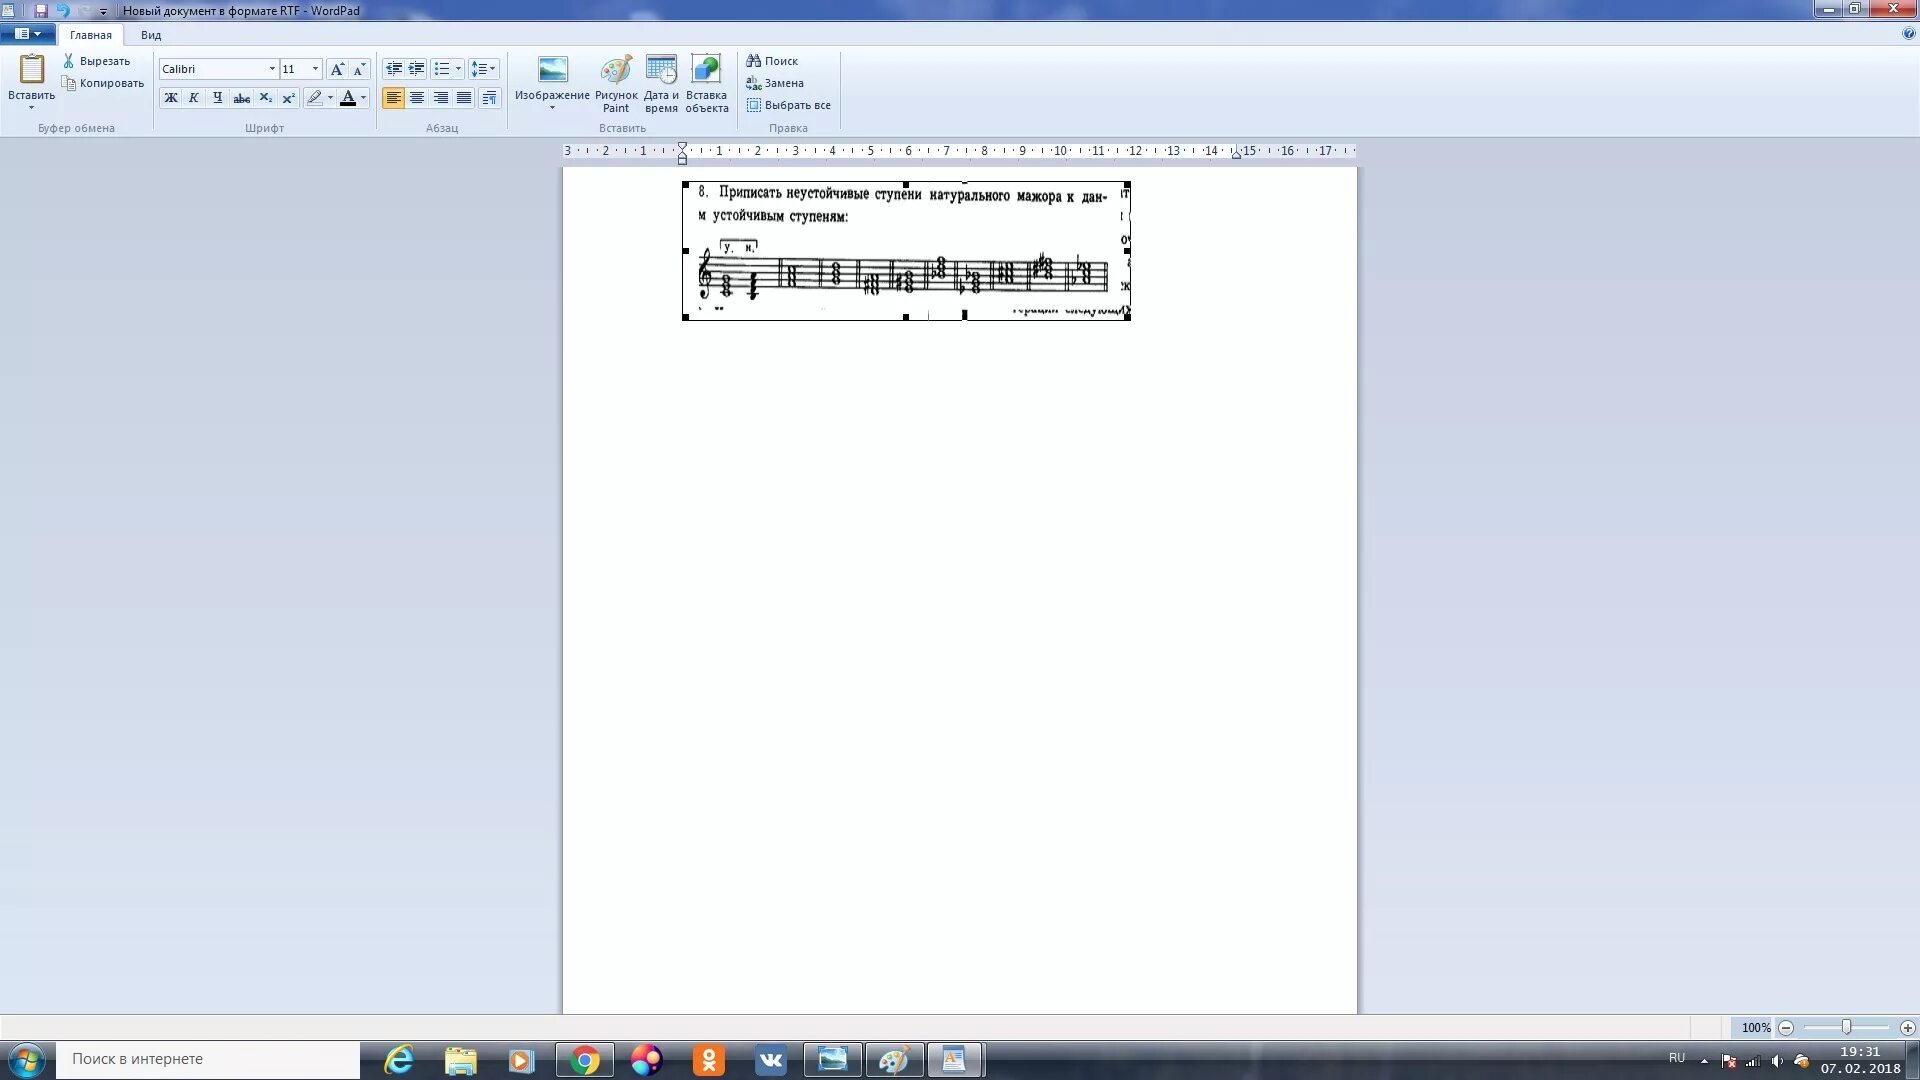Image resolution: width=1920 pixels, height=1080 pixels.
Task: Toggle bold formatting with Ж button
Action: [x=169, y=99]
